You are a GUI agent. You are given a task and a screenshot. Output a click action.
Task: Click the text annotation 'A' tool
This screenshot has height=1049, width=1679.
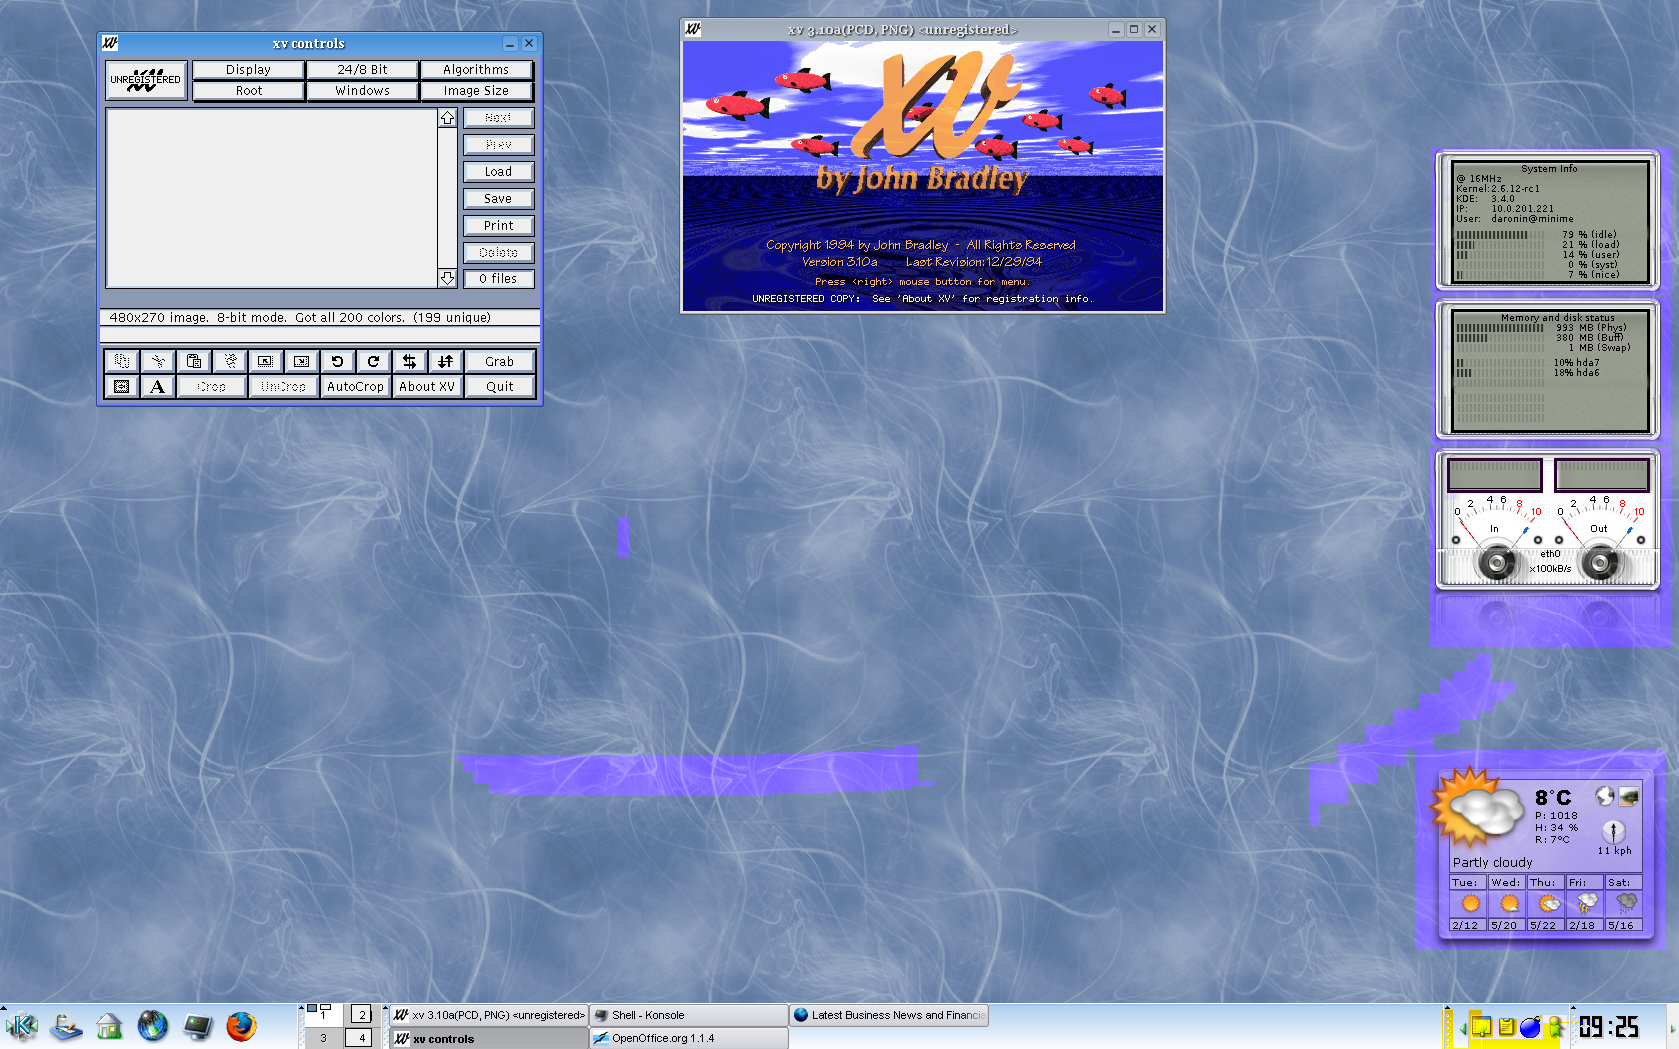click(157, 387)
